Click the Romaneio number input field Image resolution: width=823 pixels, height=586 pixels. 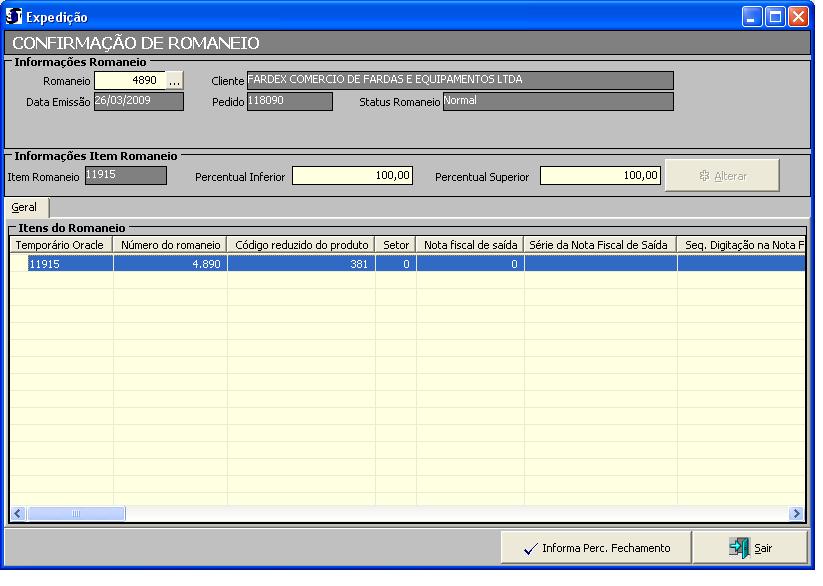pyautogui.click(x=129, y=81)
